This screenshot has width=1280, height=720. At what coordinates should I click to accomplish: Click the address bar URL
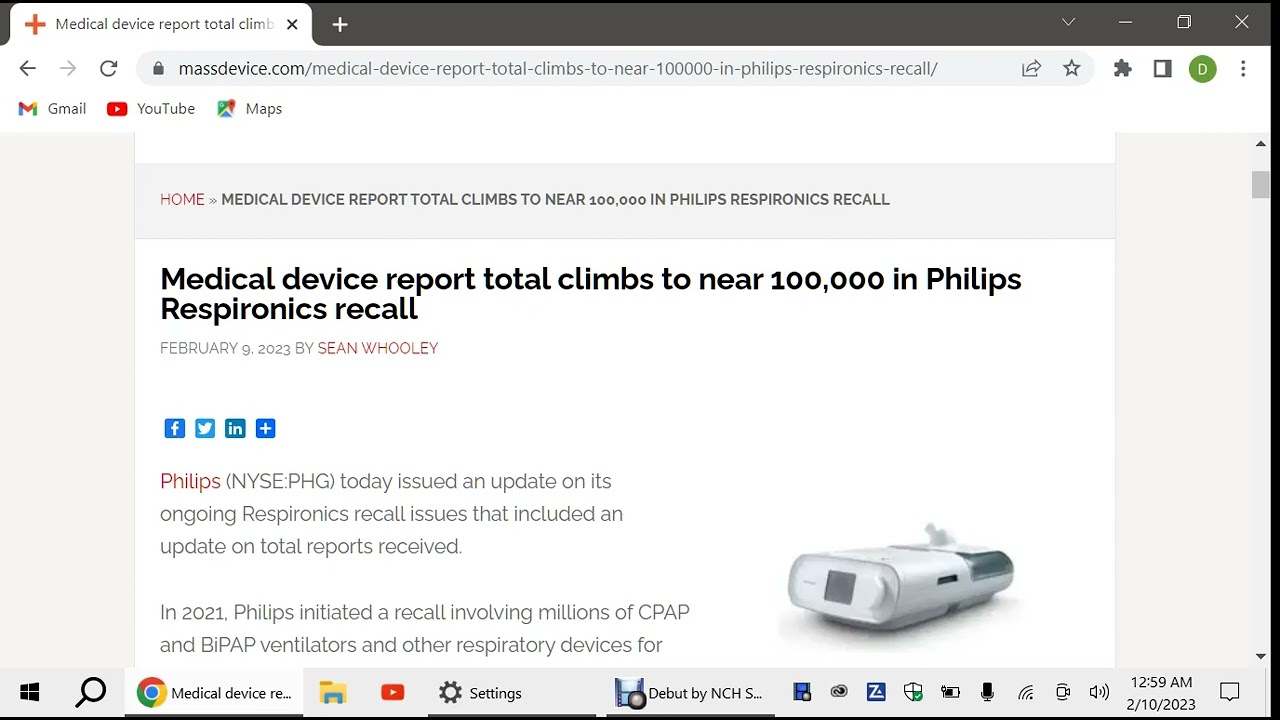tap(557, 69)
